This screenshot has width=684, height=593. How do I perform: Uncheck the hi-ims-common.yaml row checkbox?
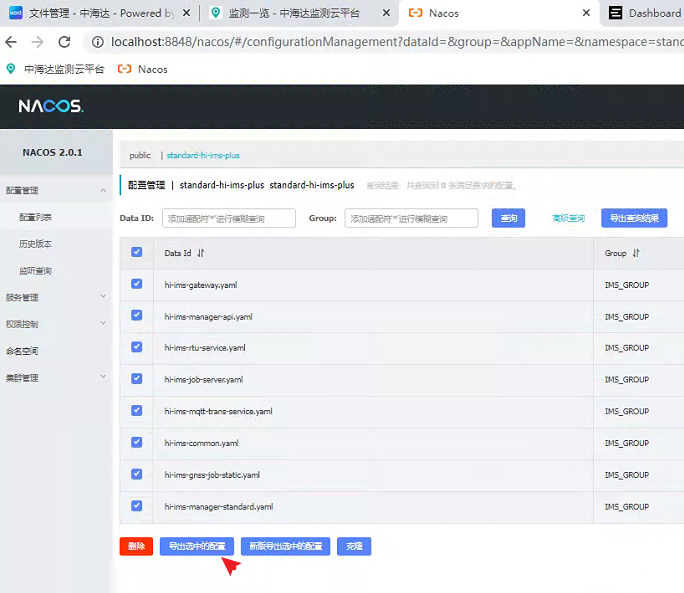[137, 443]
